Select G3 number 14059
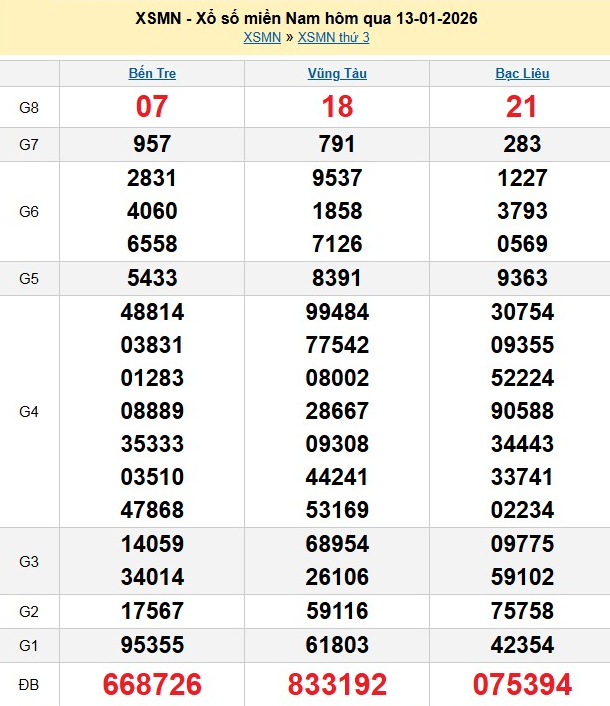The height and width of the screenshot is (706, 610). [152, 544]
